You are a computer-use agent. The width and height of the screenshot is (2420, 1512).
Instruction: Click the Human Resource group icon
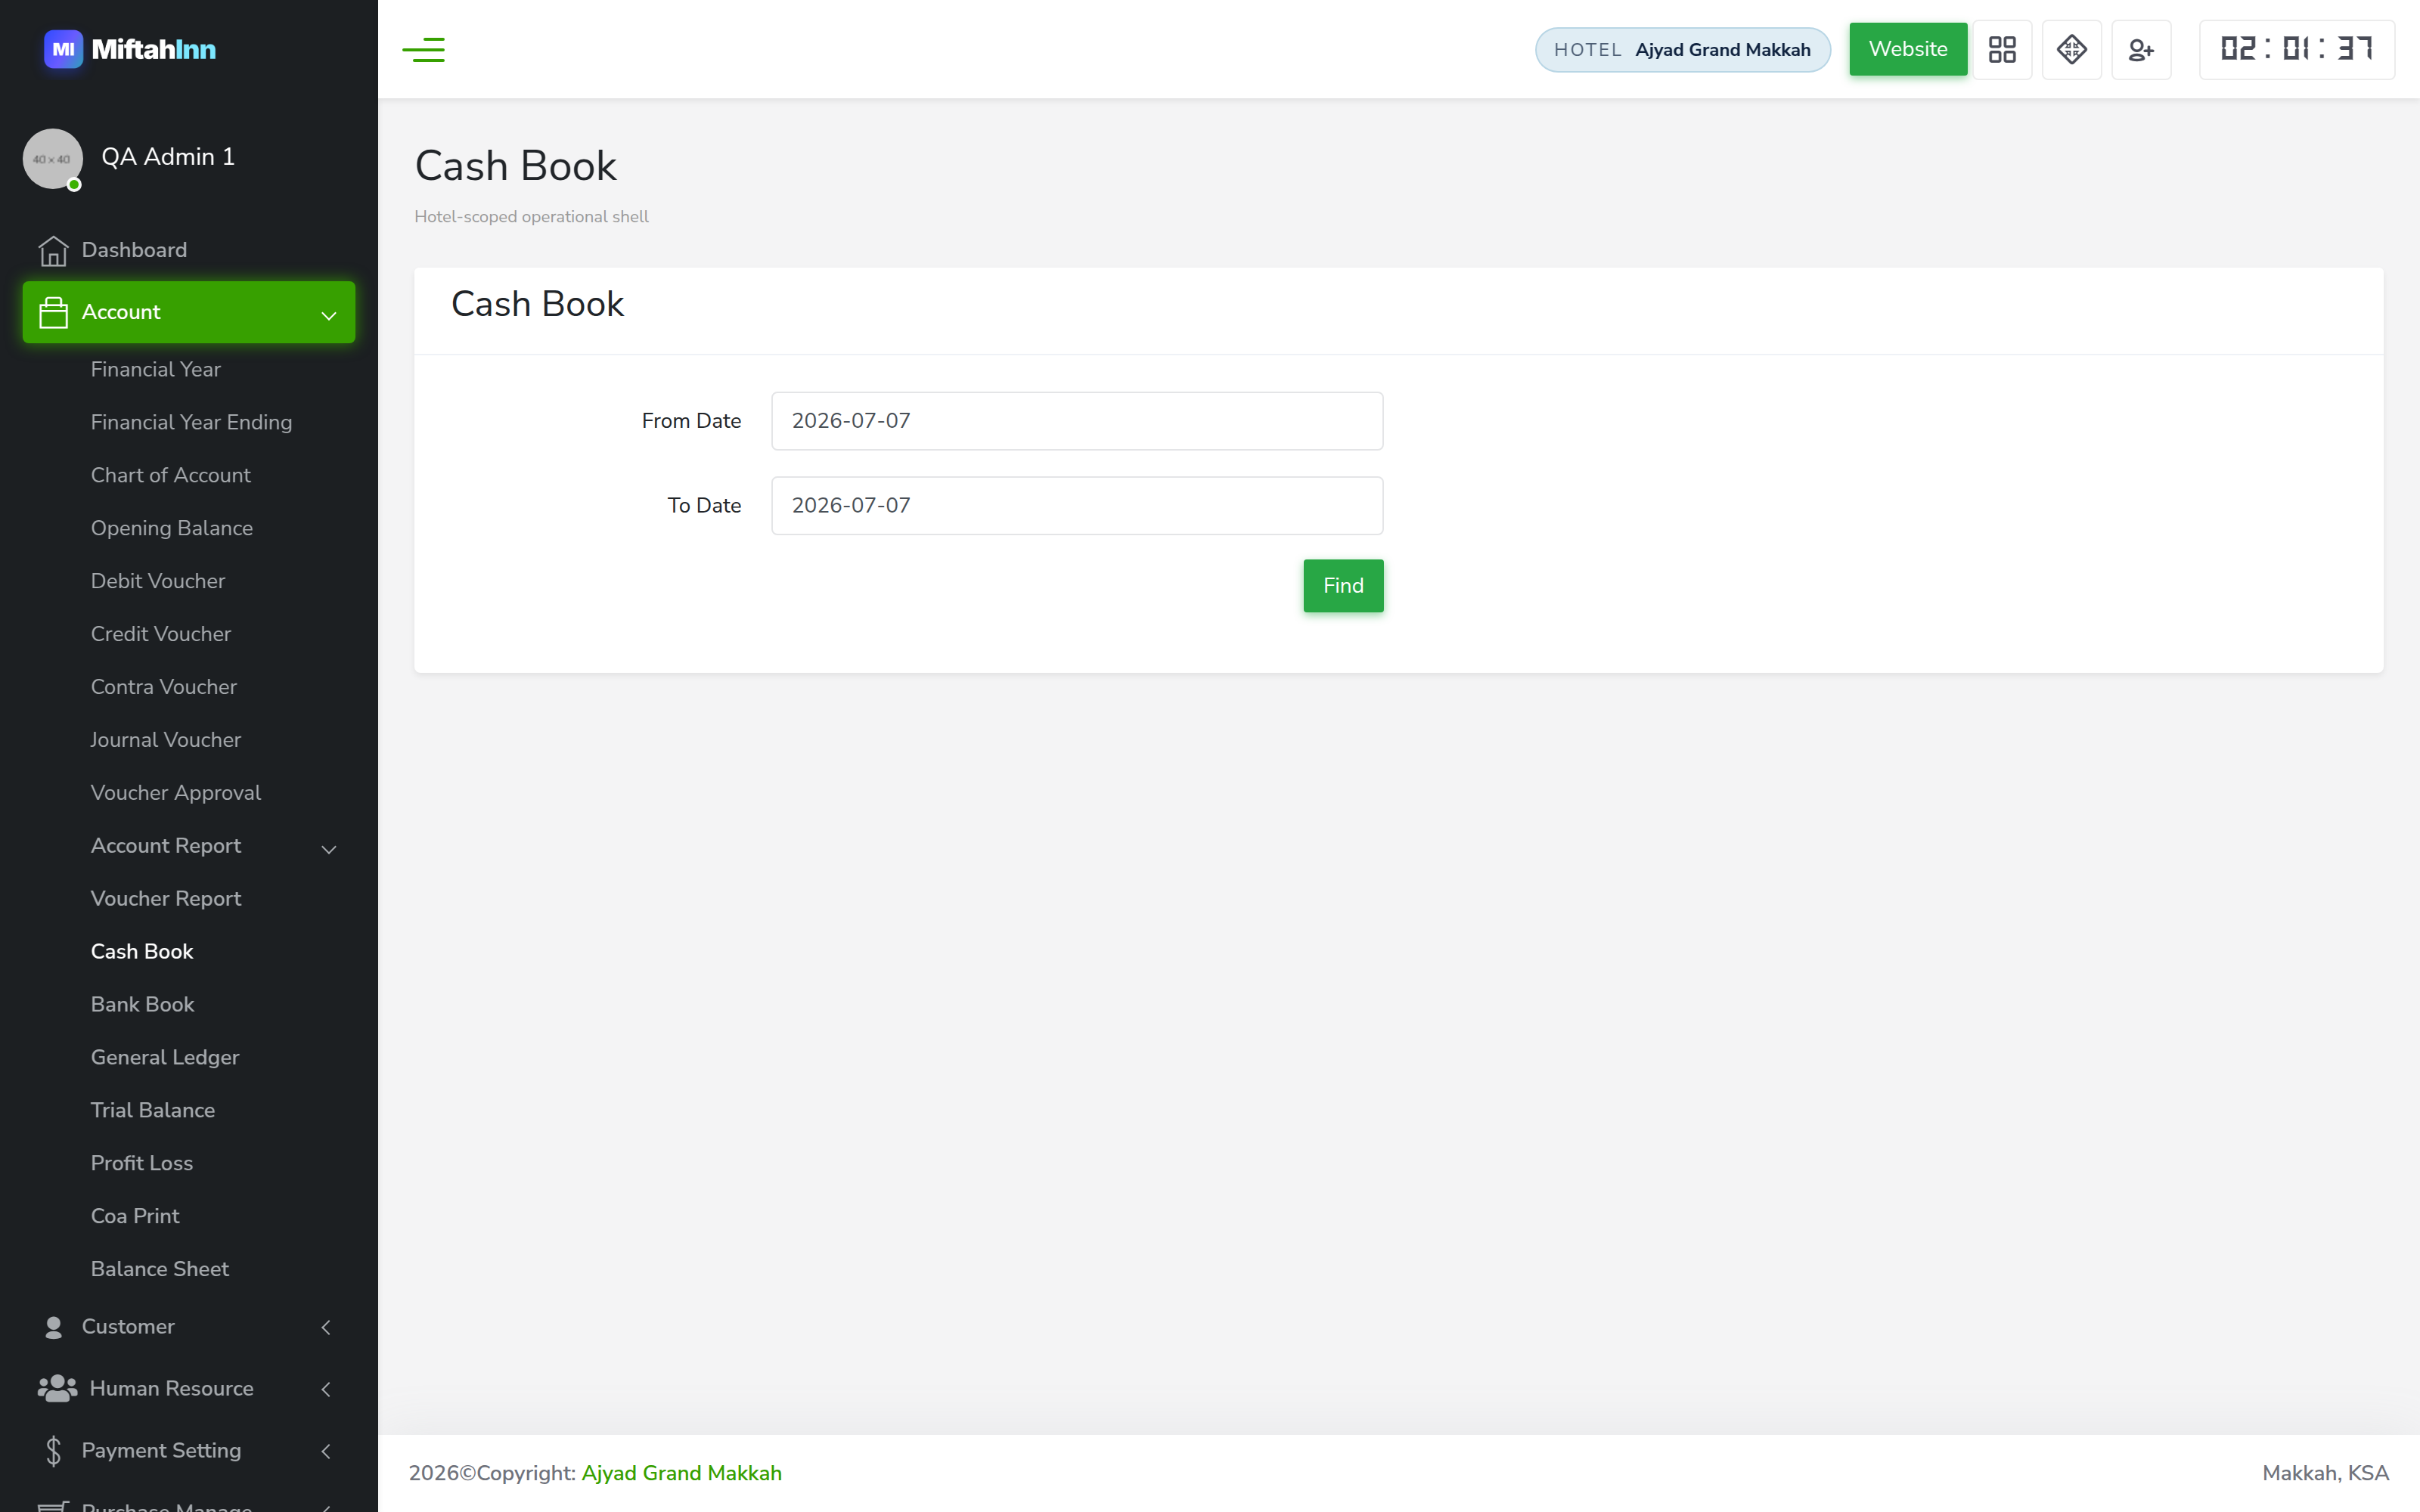click(x=57, y=1388)
